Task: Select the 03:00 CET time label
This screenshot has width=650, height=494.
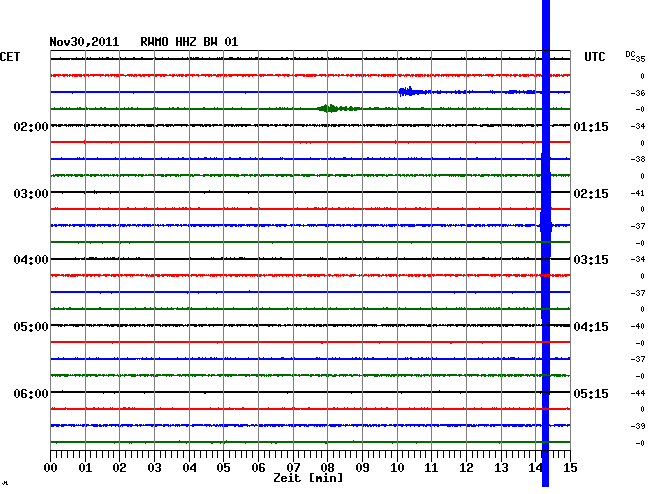Action: point(31,194)
